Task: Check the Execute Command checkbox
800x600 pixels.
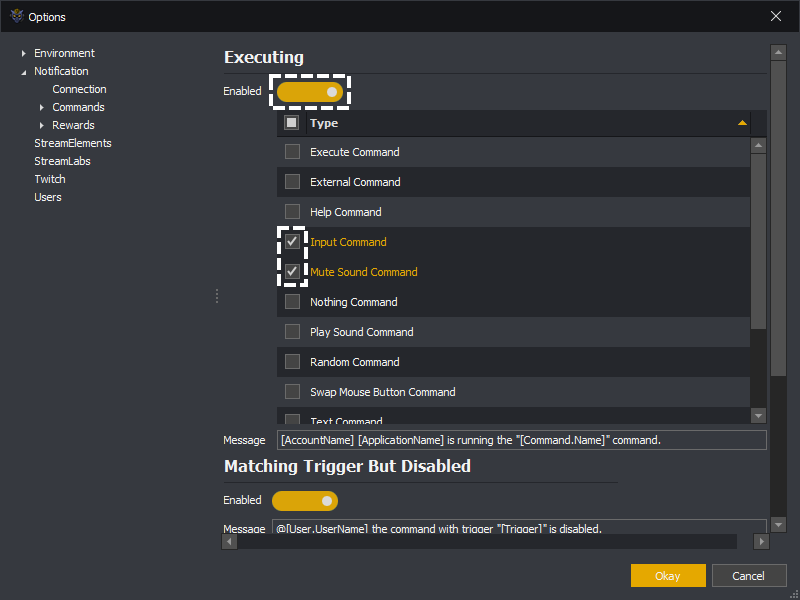Action: 292,152
